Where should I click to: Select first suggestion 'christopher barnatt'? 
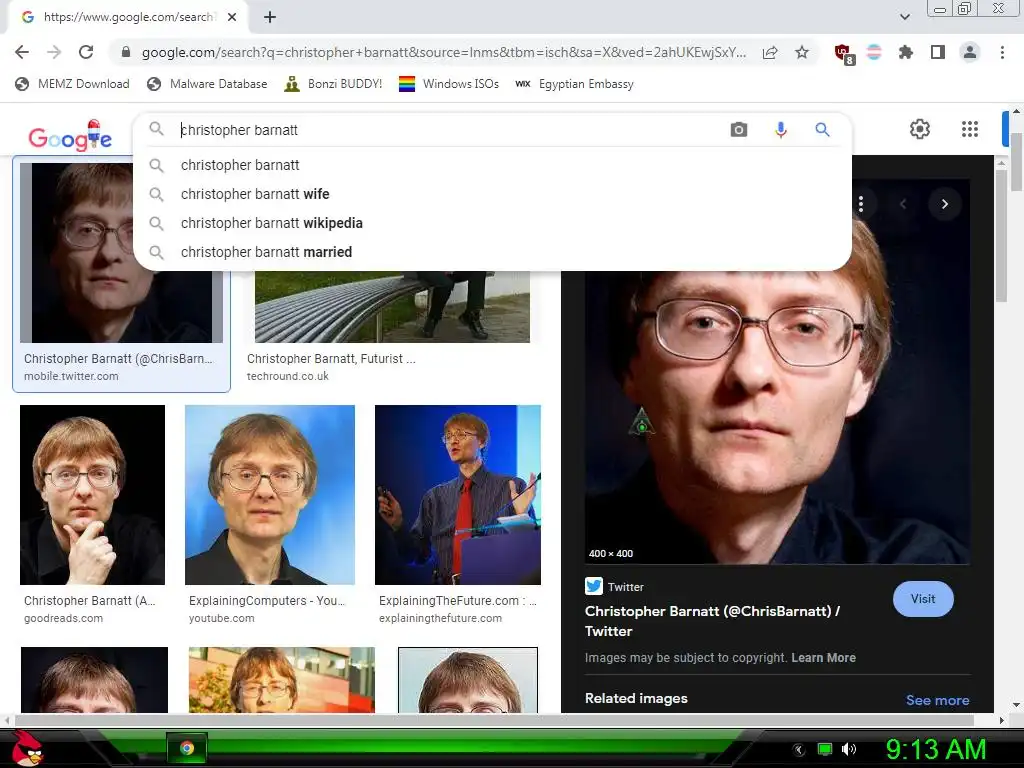click(x=492, y=165)
